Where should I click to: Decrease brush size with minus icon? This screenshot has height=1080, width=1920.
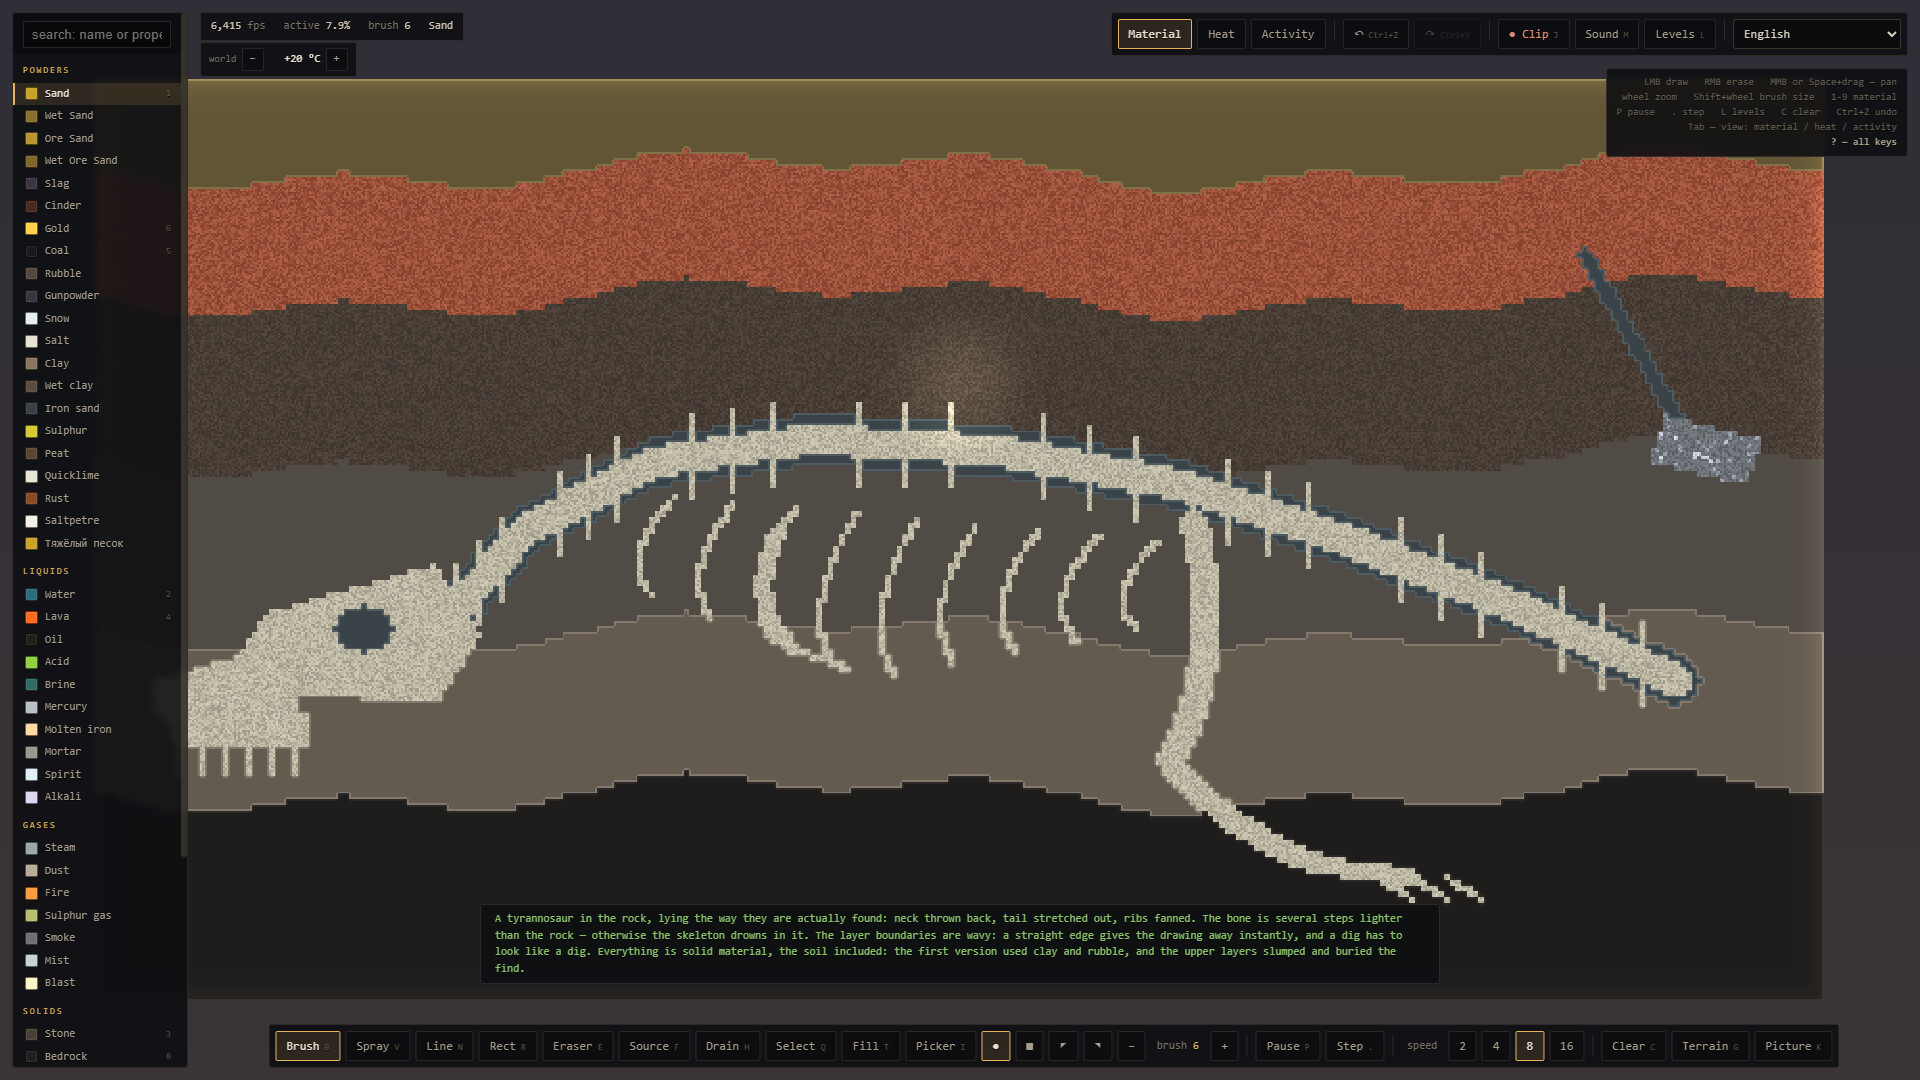[x=1131, y=1046]
